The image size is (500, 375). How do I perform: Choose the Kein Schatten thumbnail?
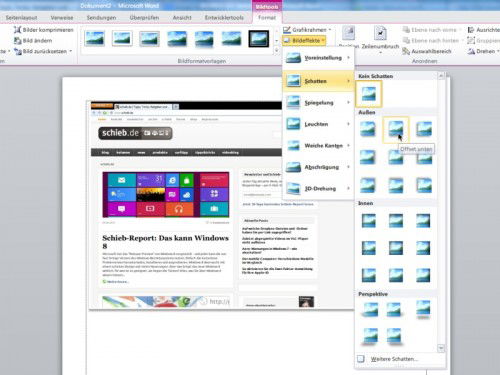point(369,94)
